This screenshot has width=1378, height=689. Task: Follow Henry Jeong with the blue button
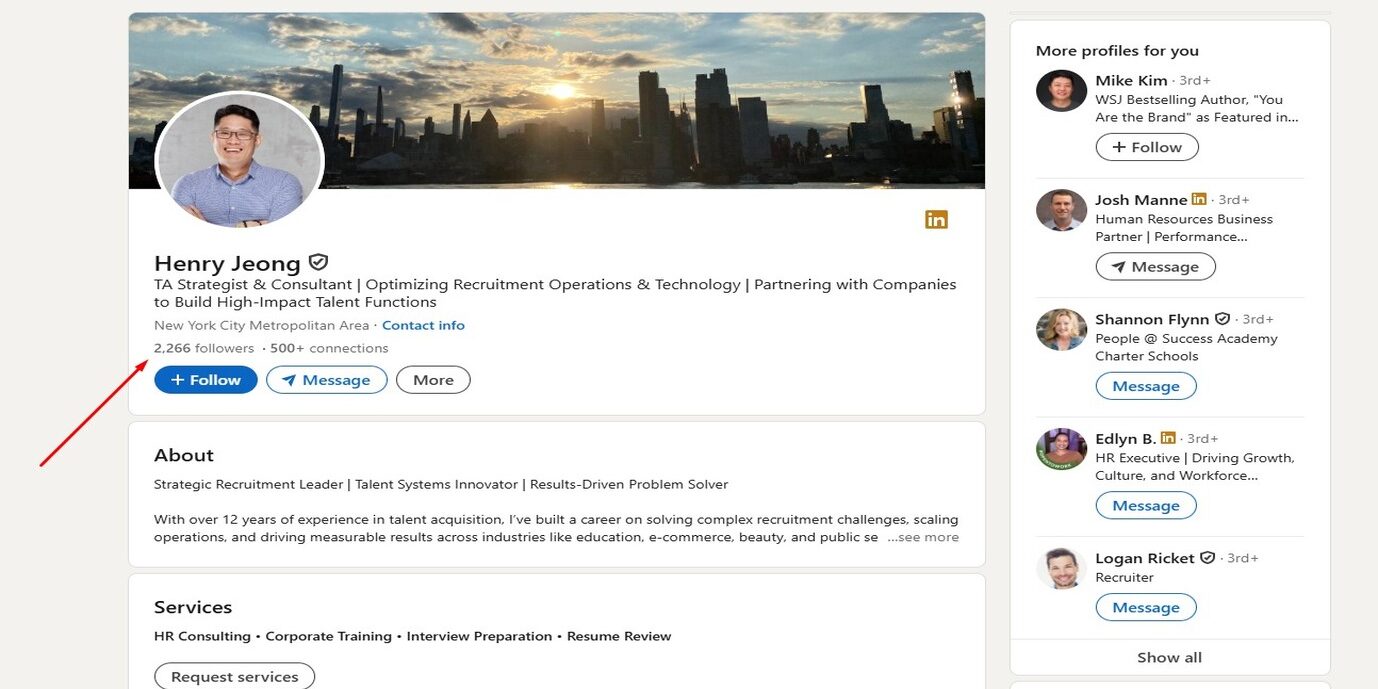click(x=206, y=380)
